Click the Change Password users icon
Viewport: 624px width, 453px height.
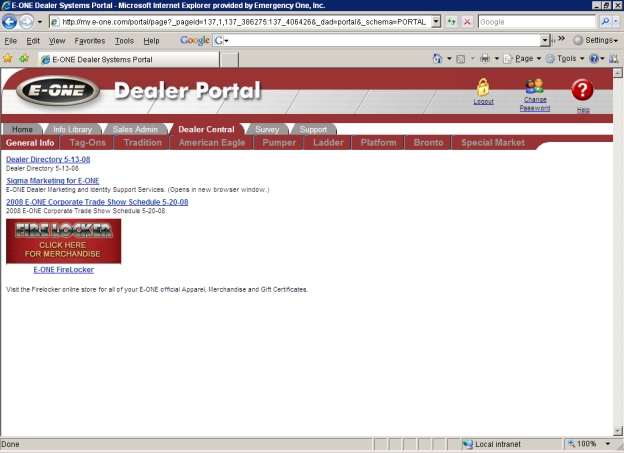[x=534, y=86]
